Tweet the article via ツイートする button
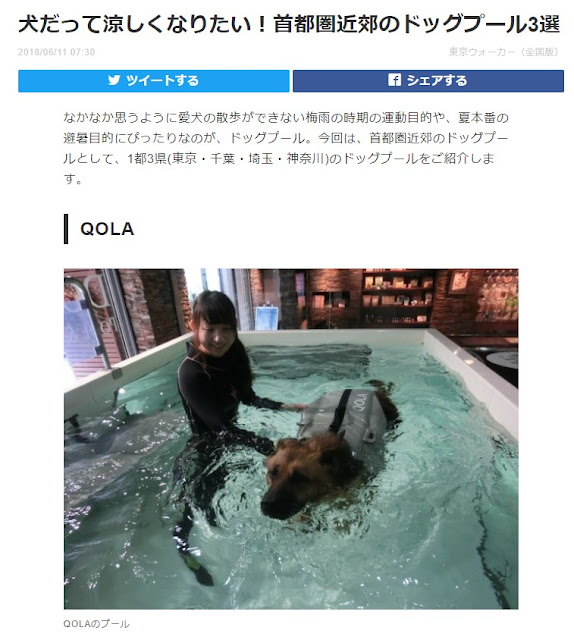 (154, 81)
